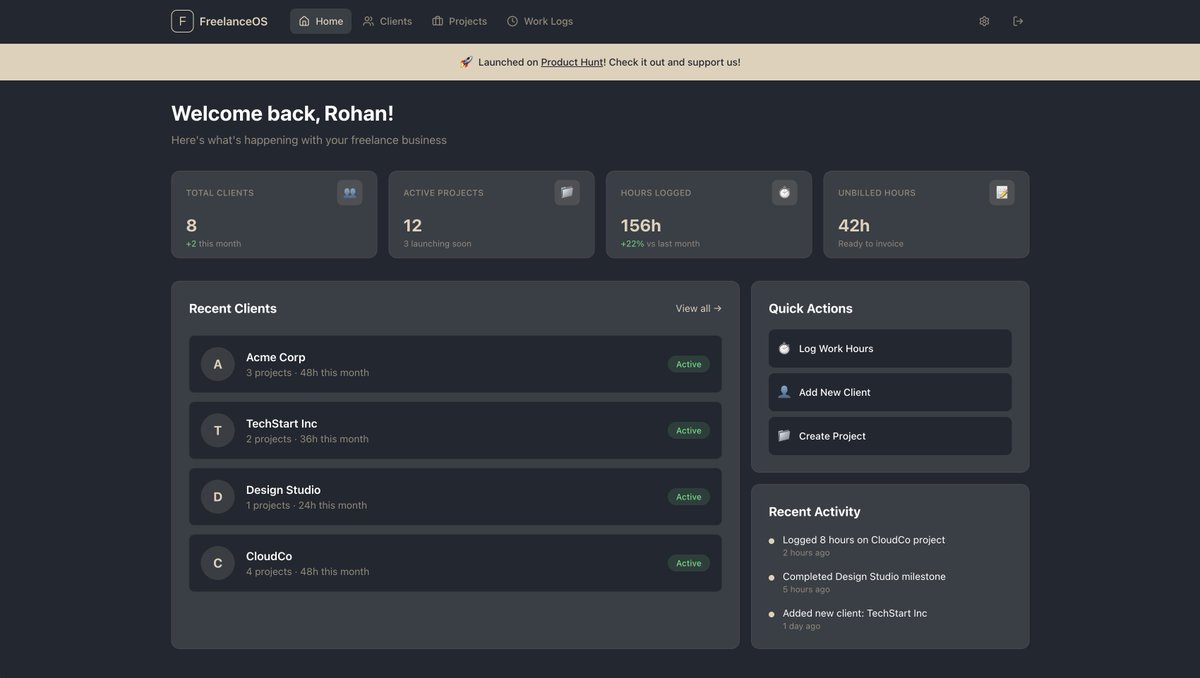Click the rocket emoji in banner

pyautogui.click(x=466, y=62)
